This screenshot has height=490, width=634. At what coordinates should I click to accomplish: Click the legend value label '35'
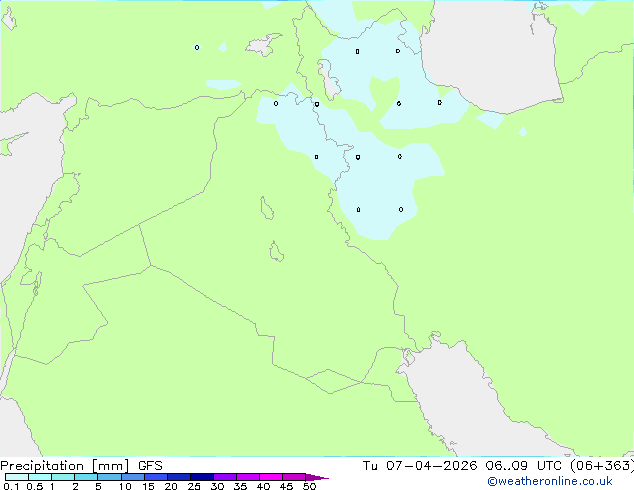(x=240, y=486)
